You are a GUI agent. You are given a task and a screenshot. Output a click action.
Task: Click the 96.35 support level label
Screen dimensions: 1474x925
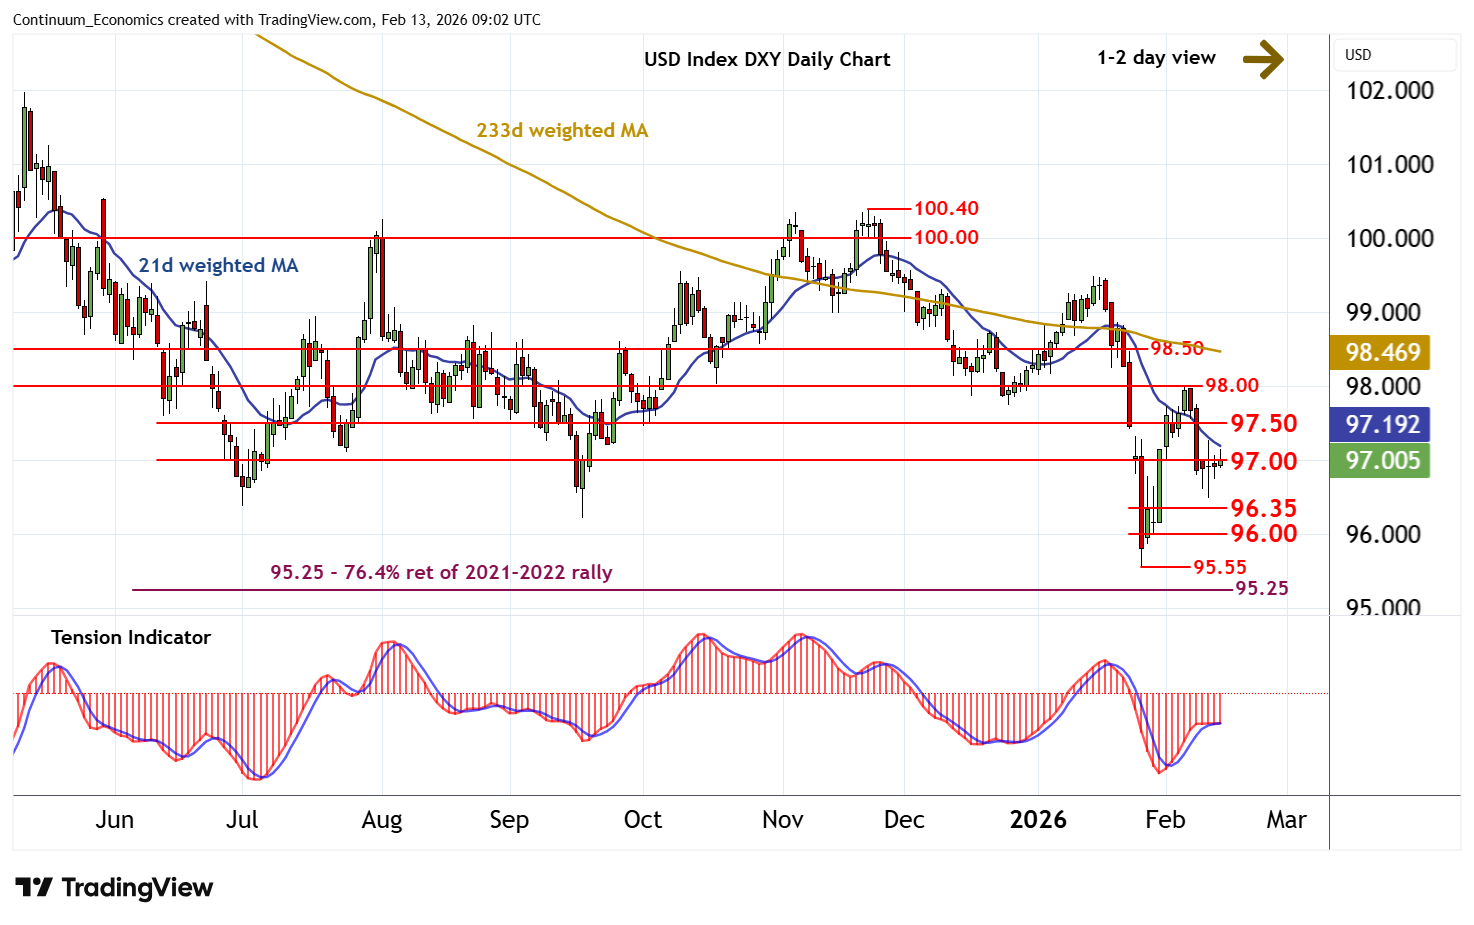(1263, 508)
